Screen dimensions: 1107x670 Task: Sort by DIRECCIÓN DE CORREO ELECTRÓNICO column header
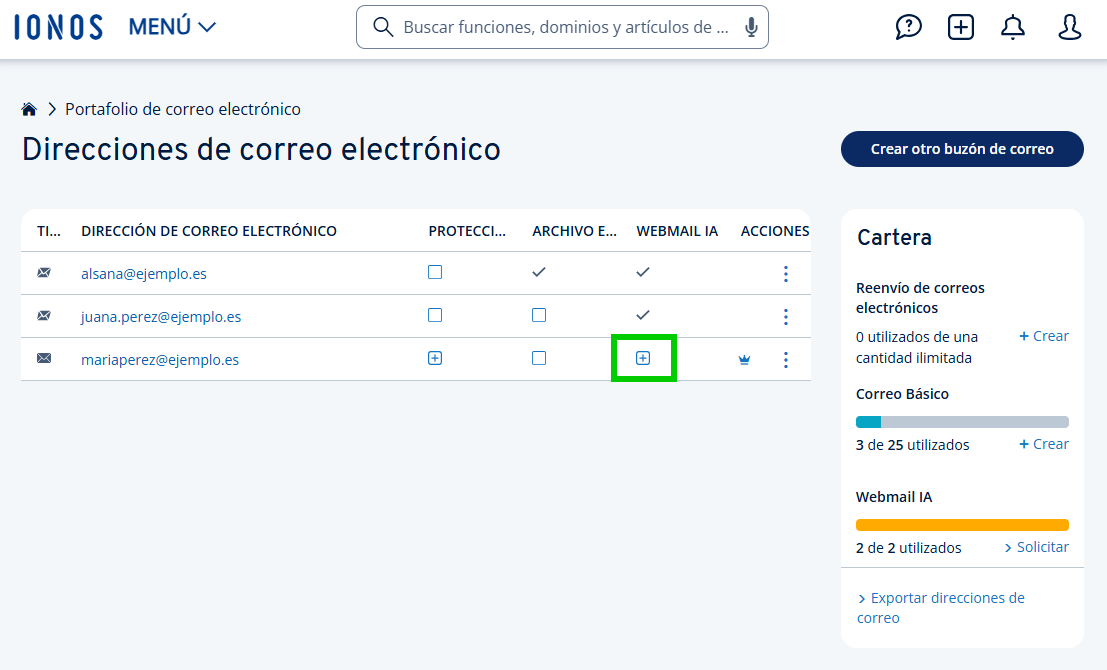[x=209, y=231]
